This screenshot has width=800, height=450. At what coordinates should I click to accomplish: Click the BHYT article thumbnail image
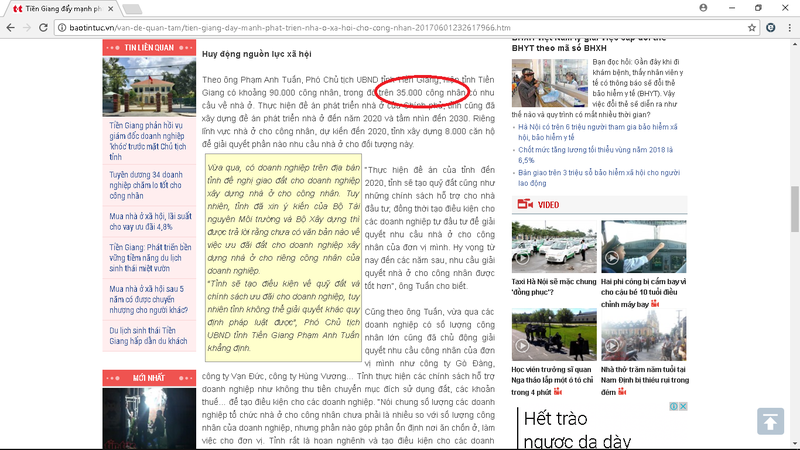click(x=549, y=83)
